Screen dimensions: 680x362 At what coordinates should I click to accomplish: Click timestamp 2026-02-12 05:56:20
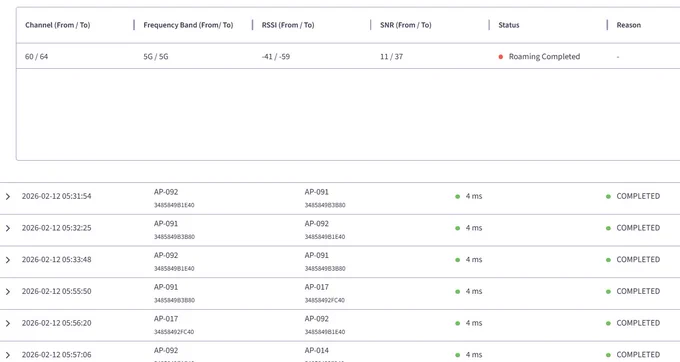point(56,323)
